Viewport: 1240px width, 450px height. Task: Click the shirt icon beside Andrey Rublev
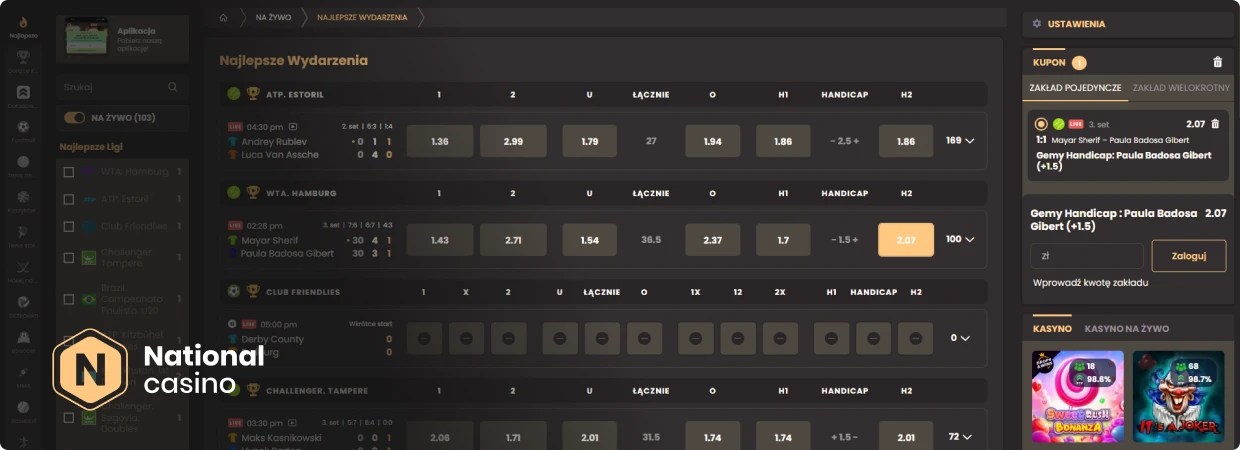point(234,141)
